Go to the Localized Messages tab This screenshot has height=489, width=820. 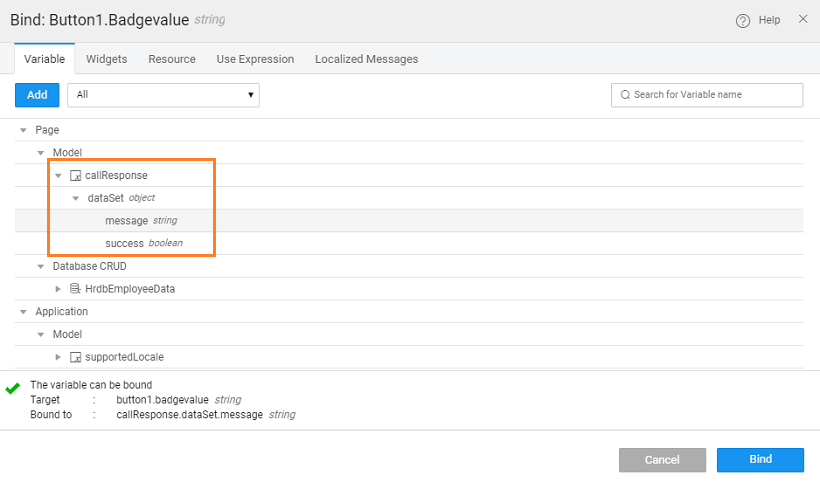pos(366,59)
